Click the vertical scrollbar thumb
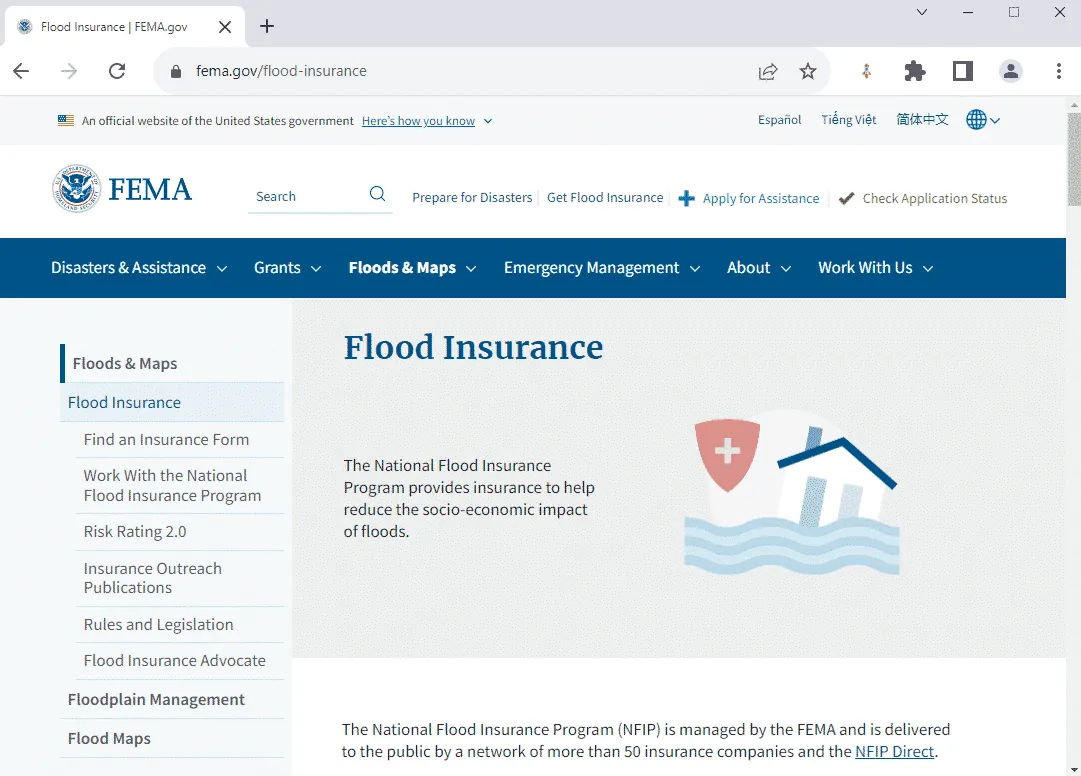 [1073, 159]
